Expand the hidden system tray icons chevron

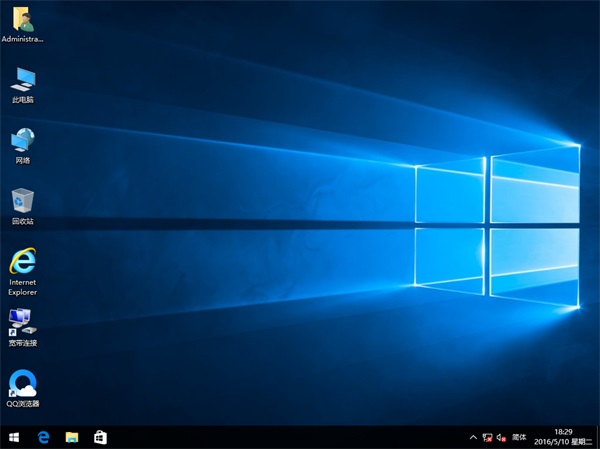pos(473,437)
